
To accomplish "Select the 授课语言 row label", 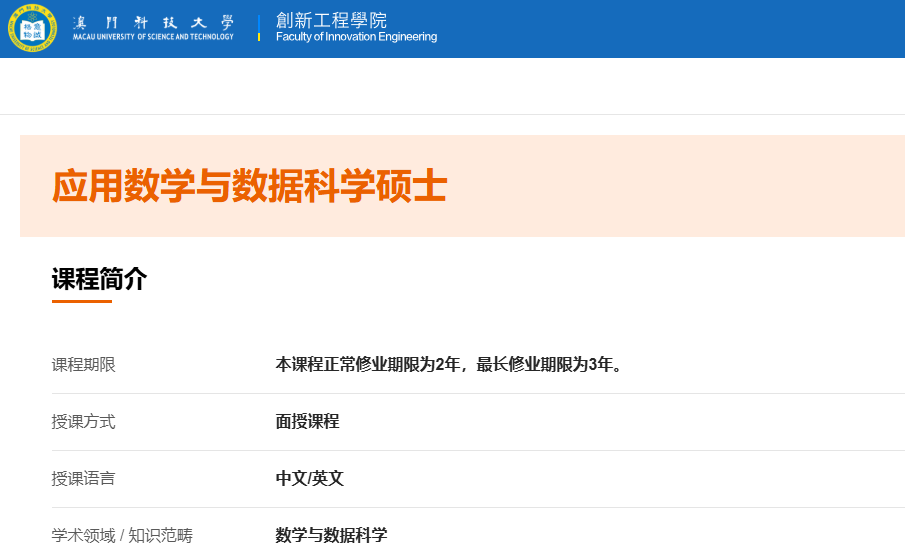I will pos(84,479).
